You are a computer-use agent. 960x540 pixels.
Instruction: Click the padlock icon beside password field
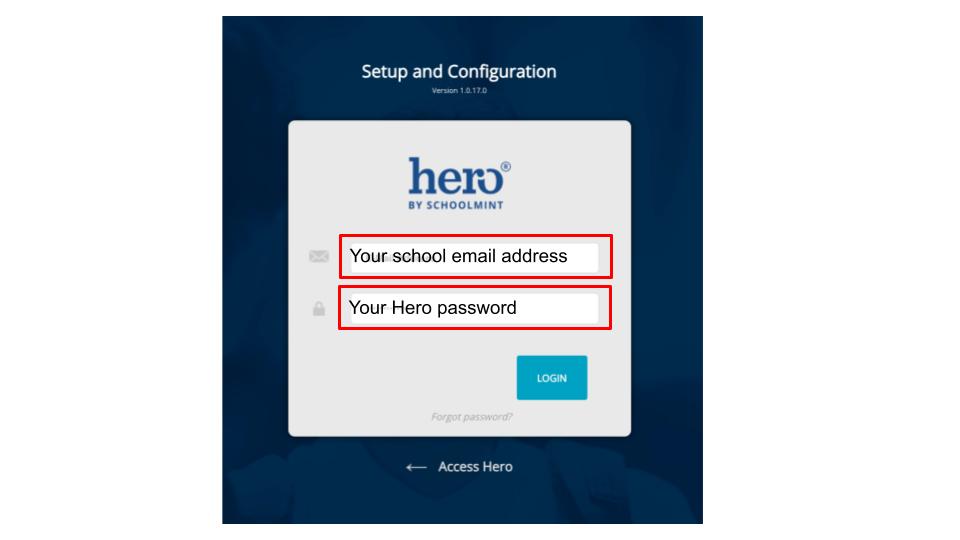319,309
